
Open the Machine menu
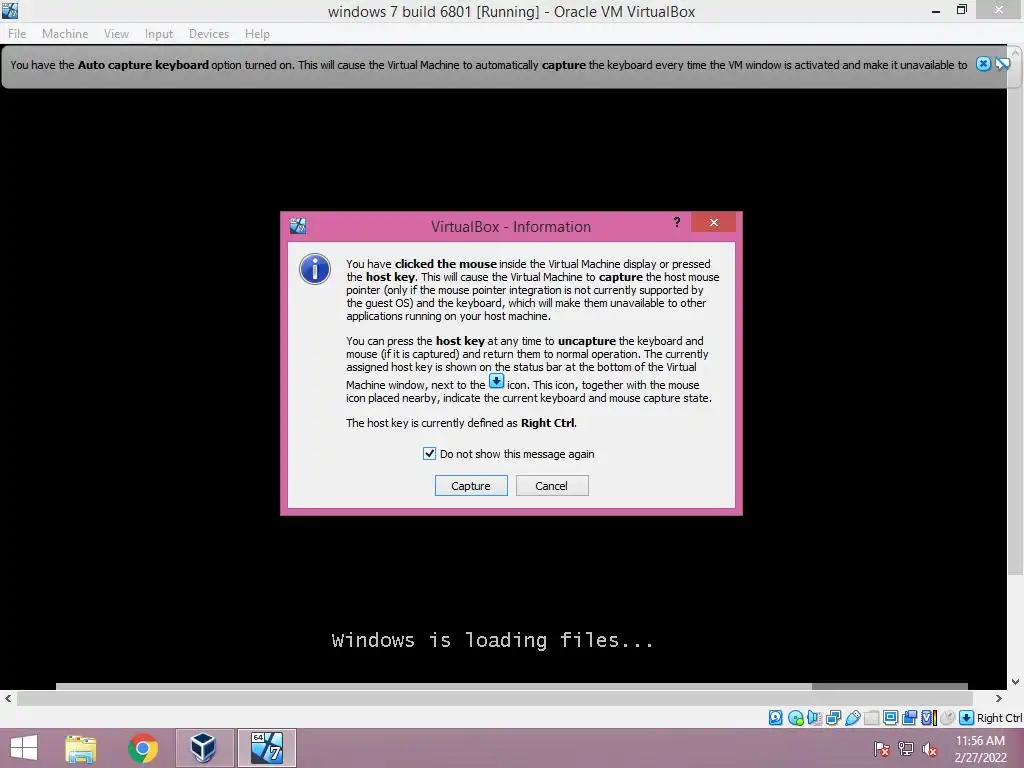click(x=65, y=34)
